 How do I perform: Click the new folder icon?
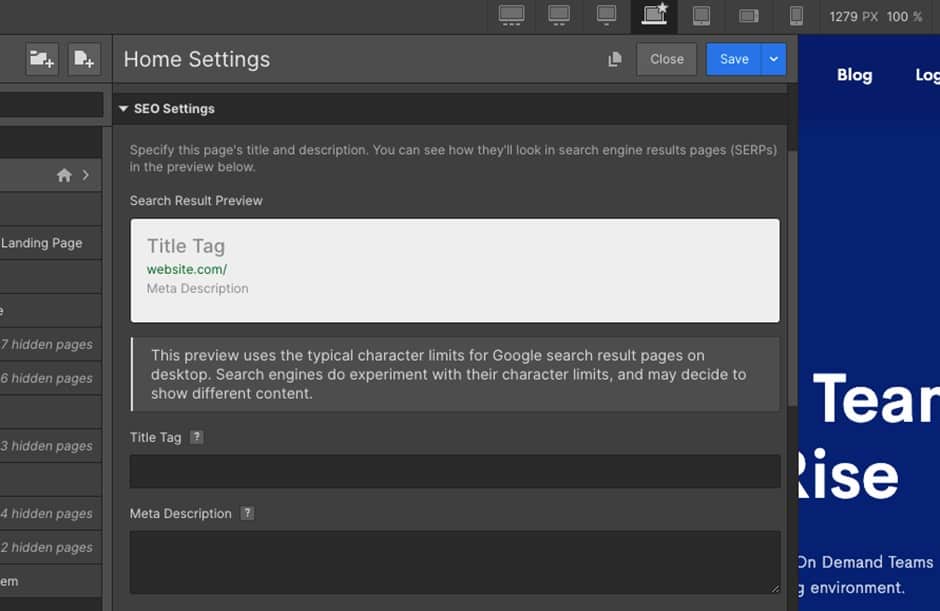point(42,60)
